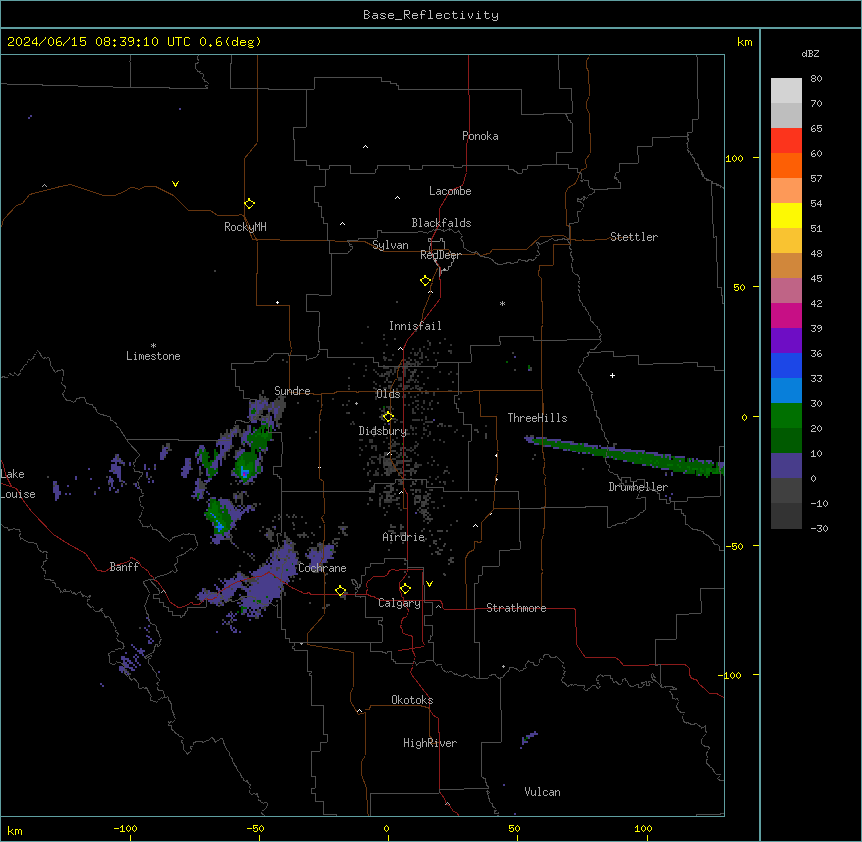Pick the magenta swatch in dBZ legend
Image resolution: width=862 pixels, height=842 pixels.
(786, 315)
